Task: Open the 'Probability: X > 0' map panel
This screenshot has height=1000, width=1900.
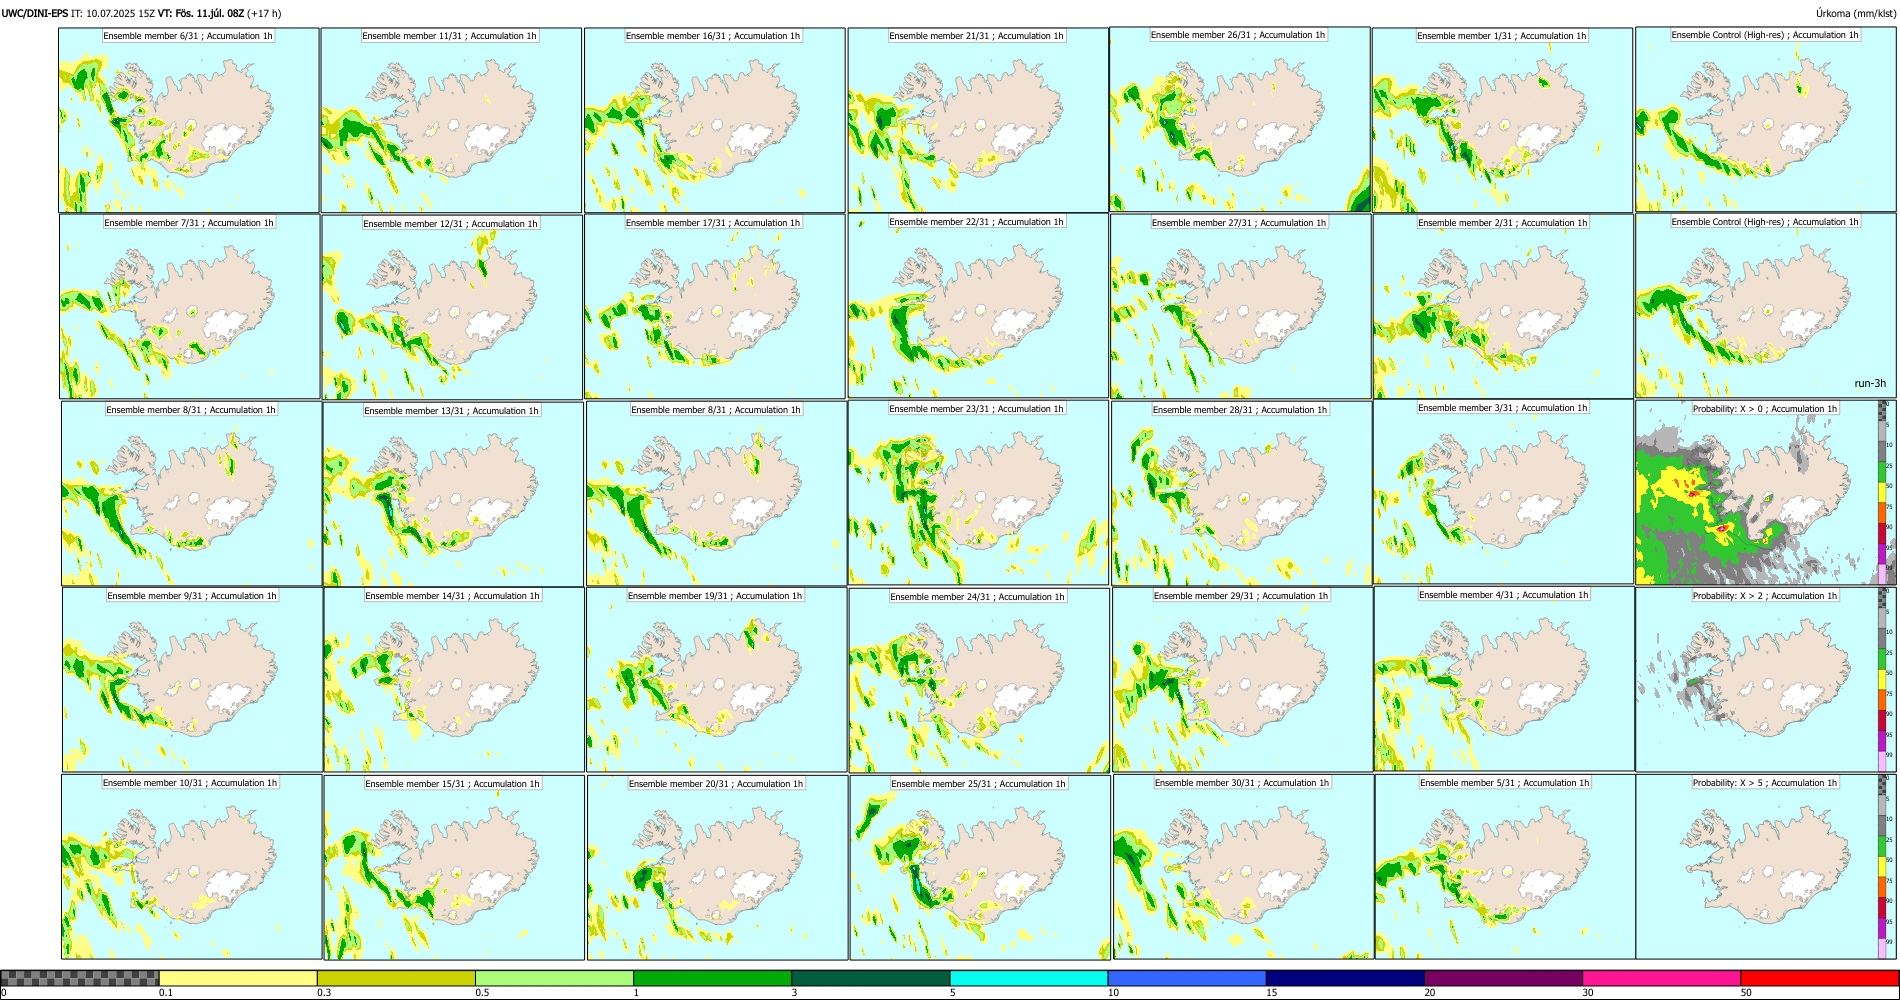Action: (1766, 492)
